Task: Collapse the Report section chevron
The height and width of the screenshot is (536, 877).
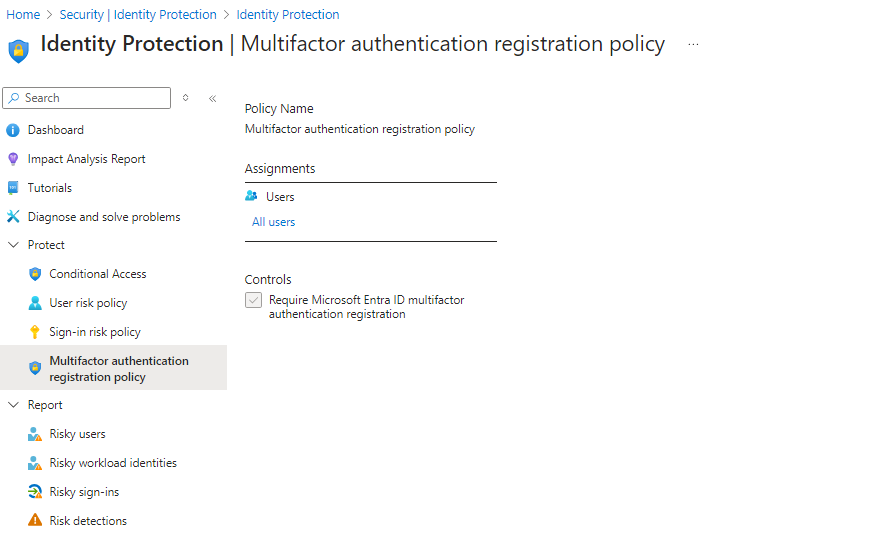Action: click(13, 405)
